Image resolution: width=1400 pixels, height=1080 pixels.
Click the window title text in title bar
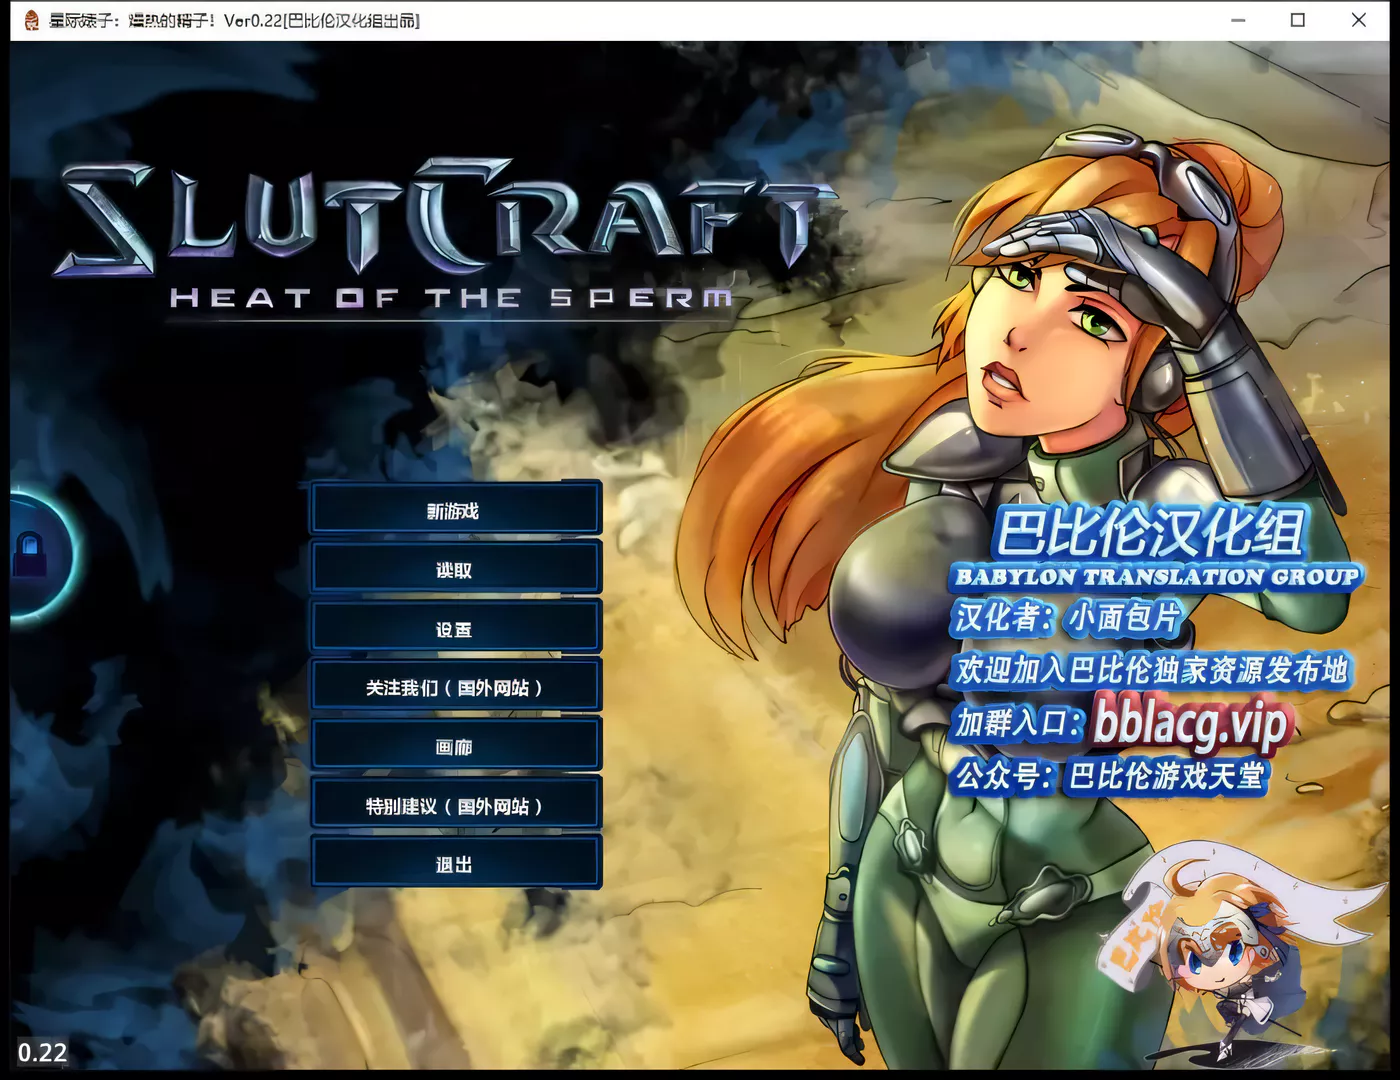point(235,20)
